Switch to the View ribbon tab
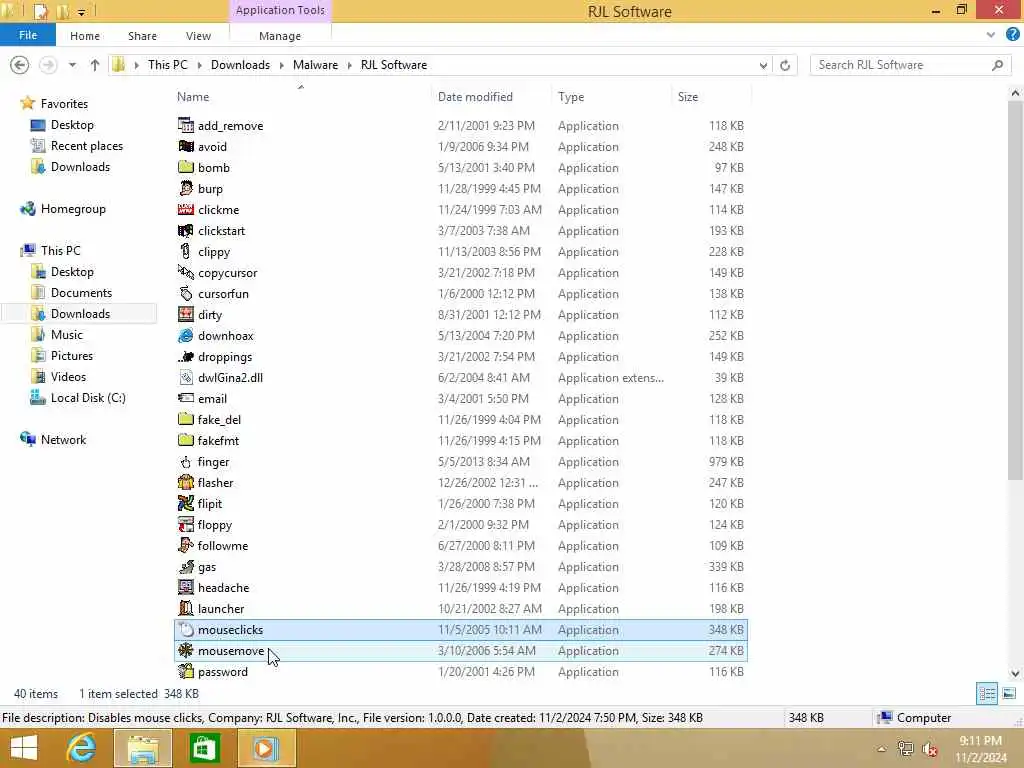Viewport: 1024px width, 768px height. 198,36
